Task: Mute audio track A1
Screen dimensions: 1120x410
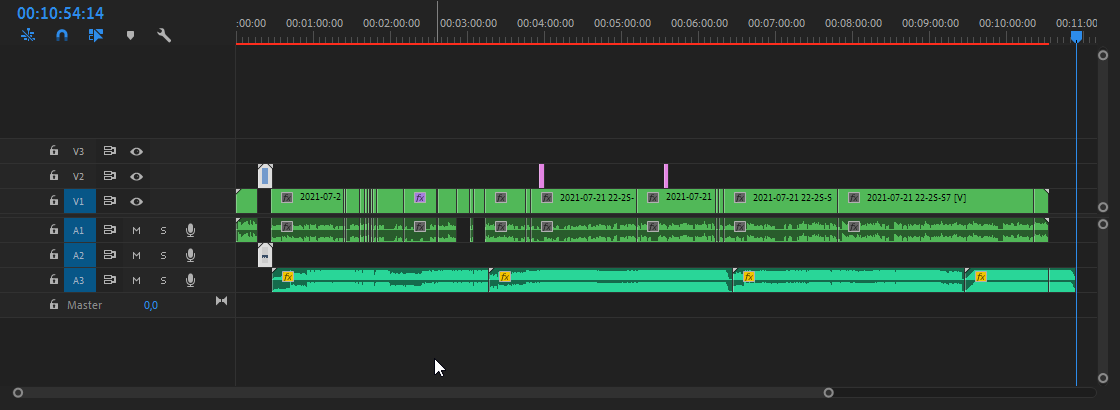Action: tap(137, 230)
